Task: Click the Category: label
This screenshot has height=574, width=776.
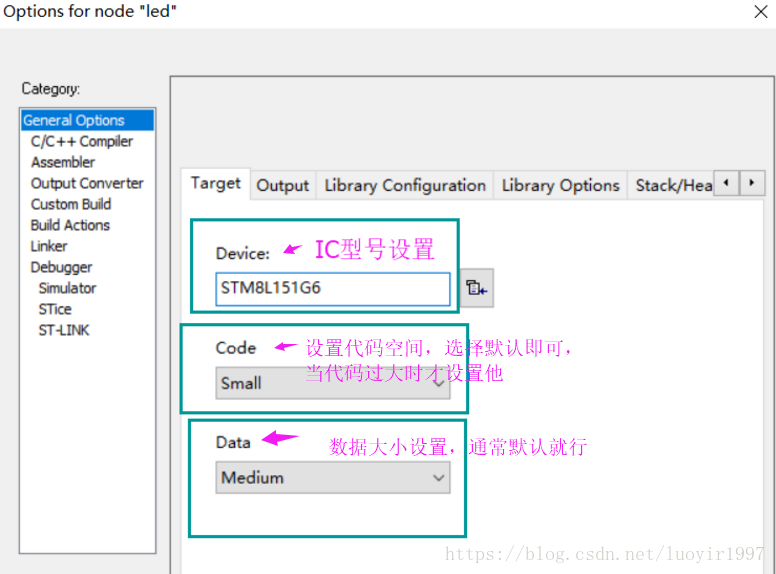Action: 50,89
